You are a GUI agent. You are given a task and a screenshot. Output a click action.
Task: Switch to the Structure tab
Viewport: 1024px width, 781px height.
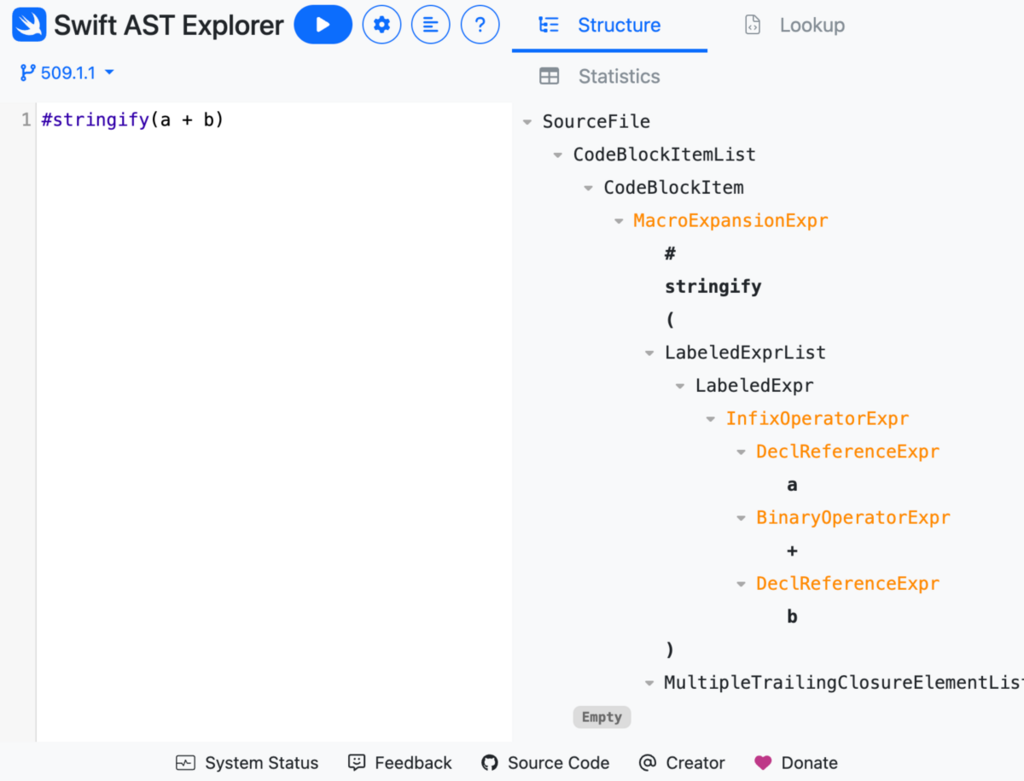[609, 25]
